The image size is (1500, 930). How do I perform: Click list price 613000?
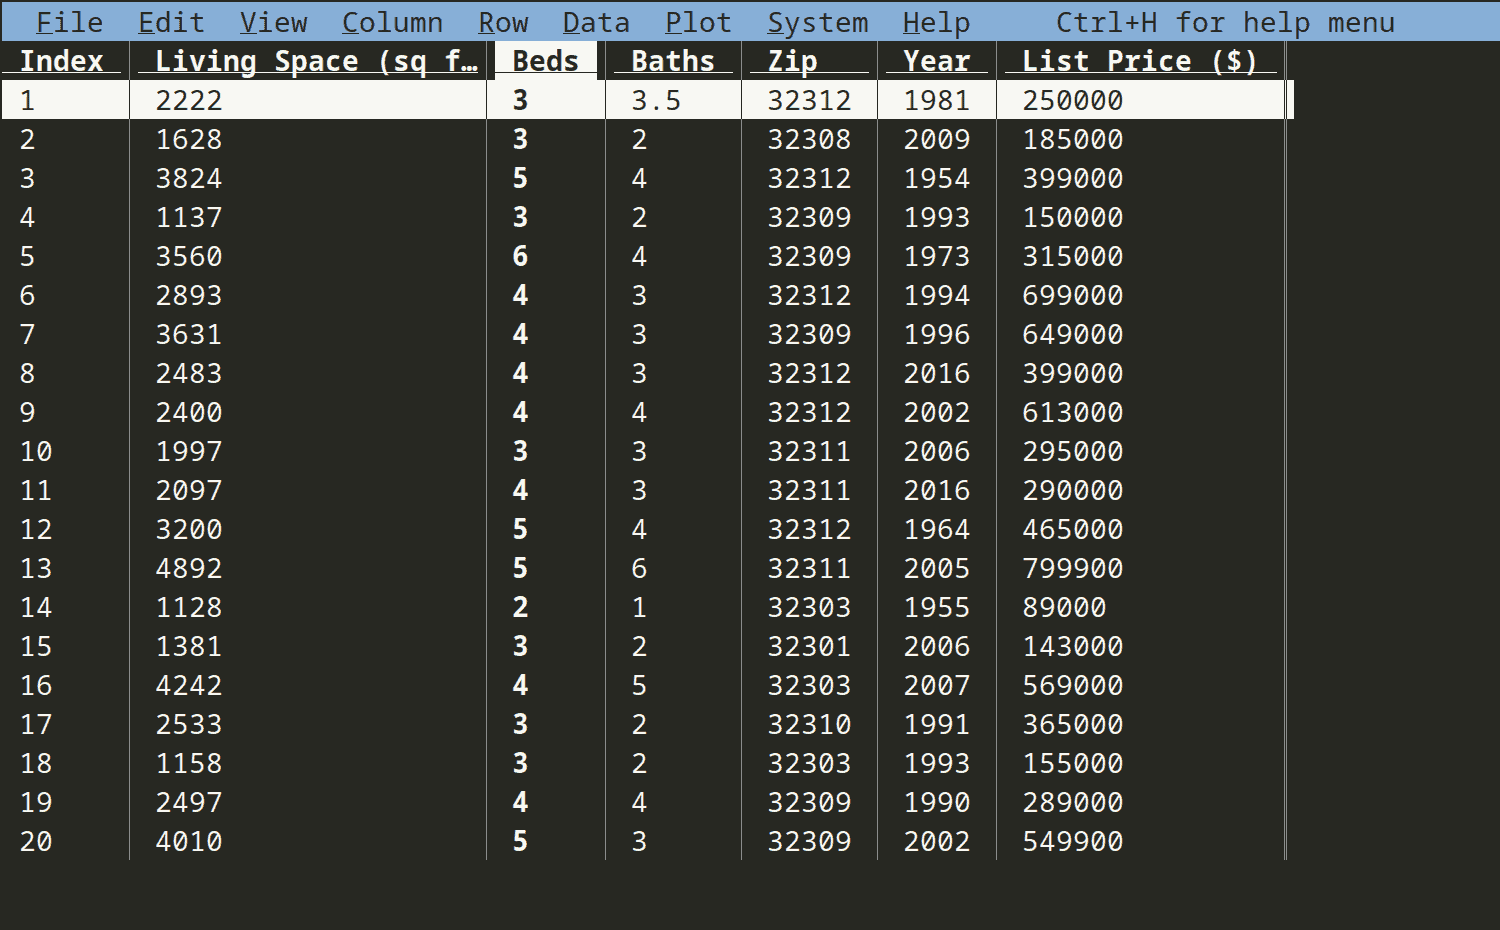1073,412
